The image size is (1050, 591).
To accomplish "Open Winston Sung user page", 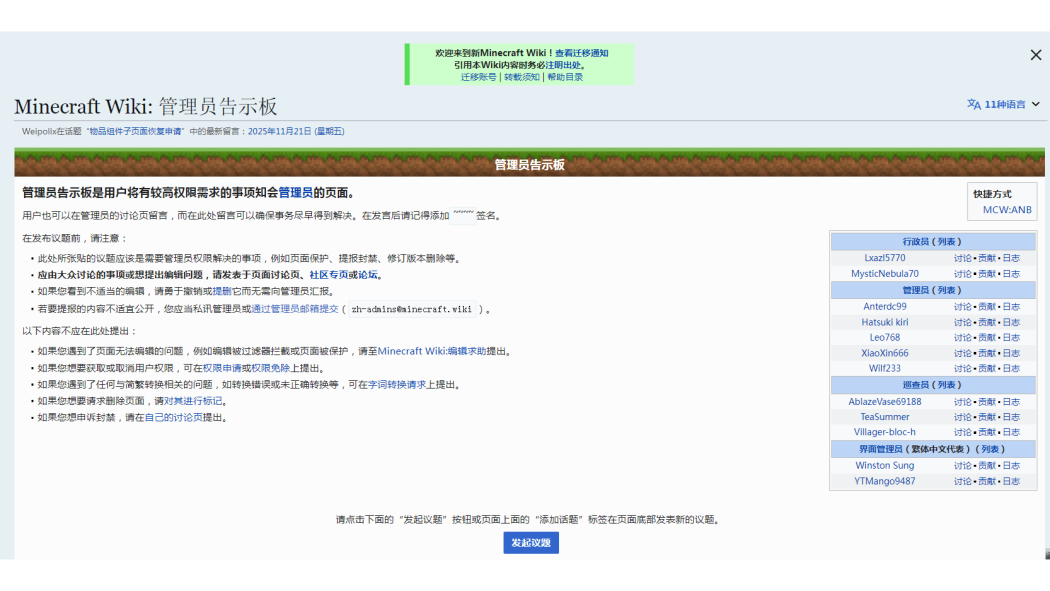I will coord(885,466).
